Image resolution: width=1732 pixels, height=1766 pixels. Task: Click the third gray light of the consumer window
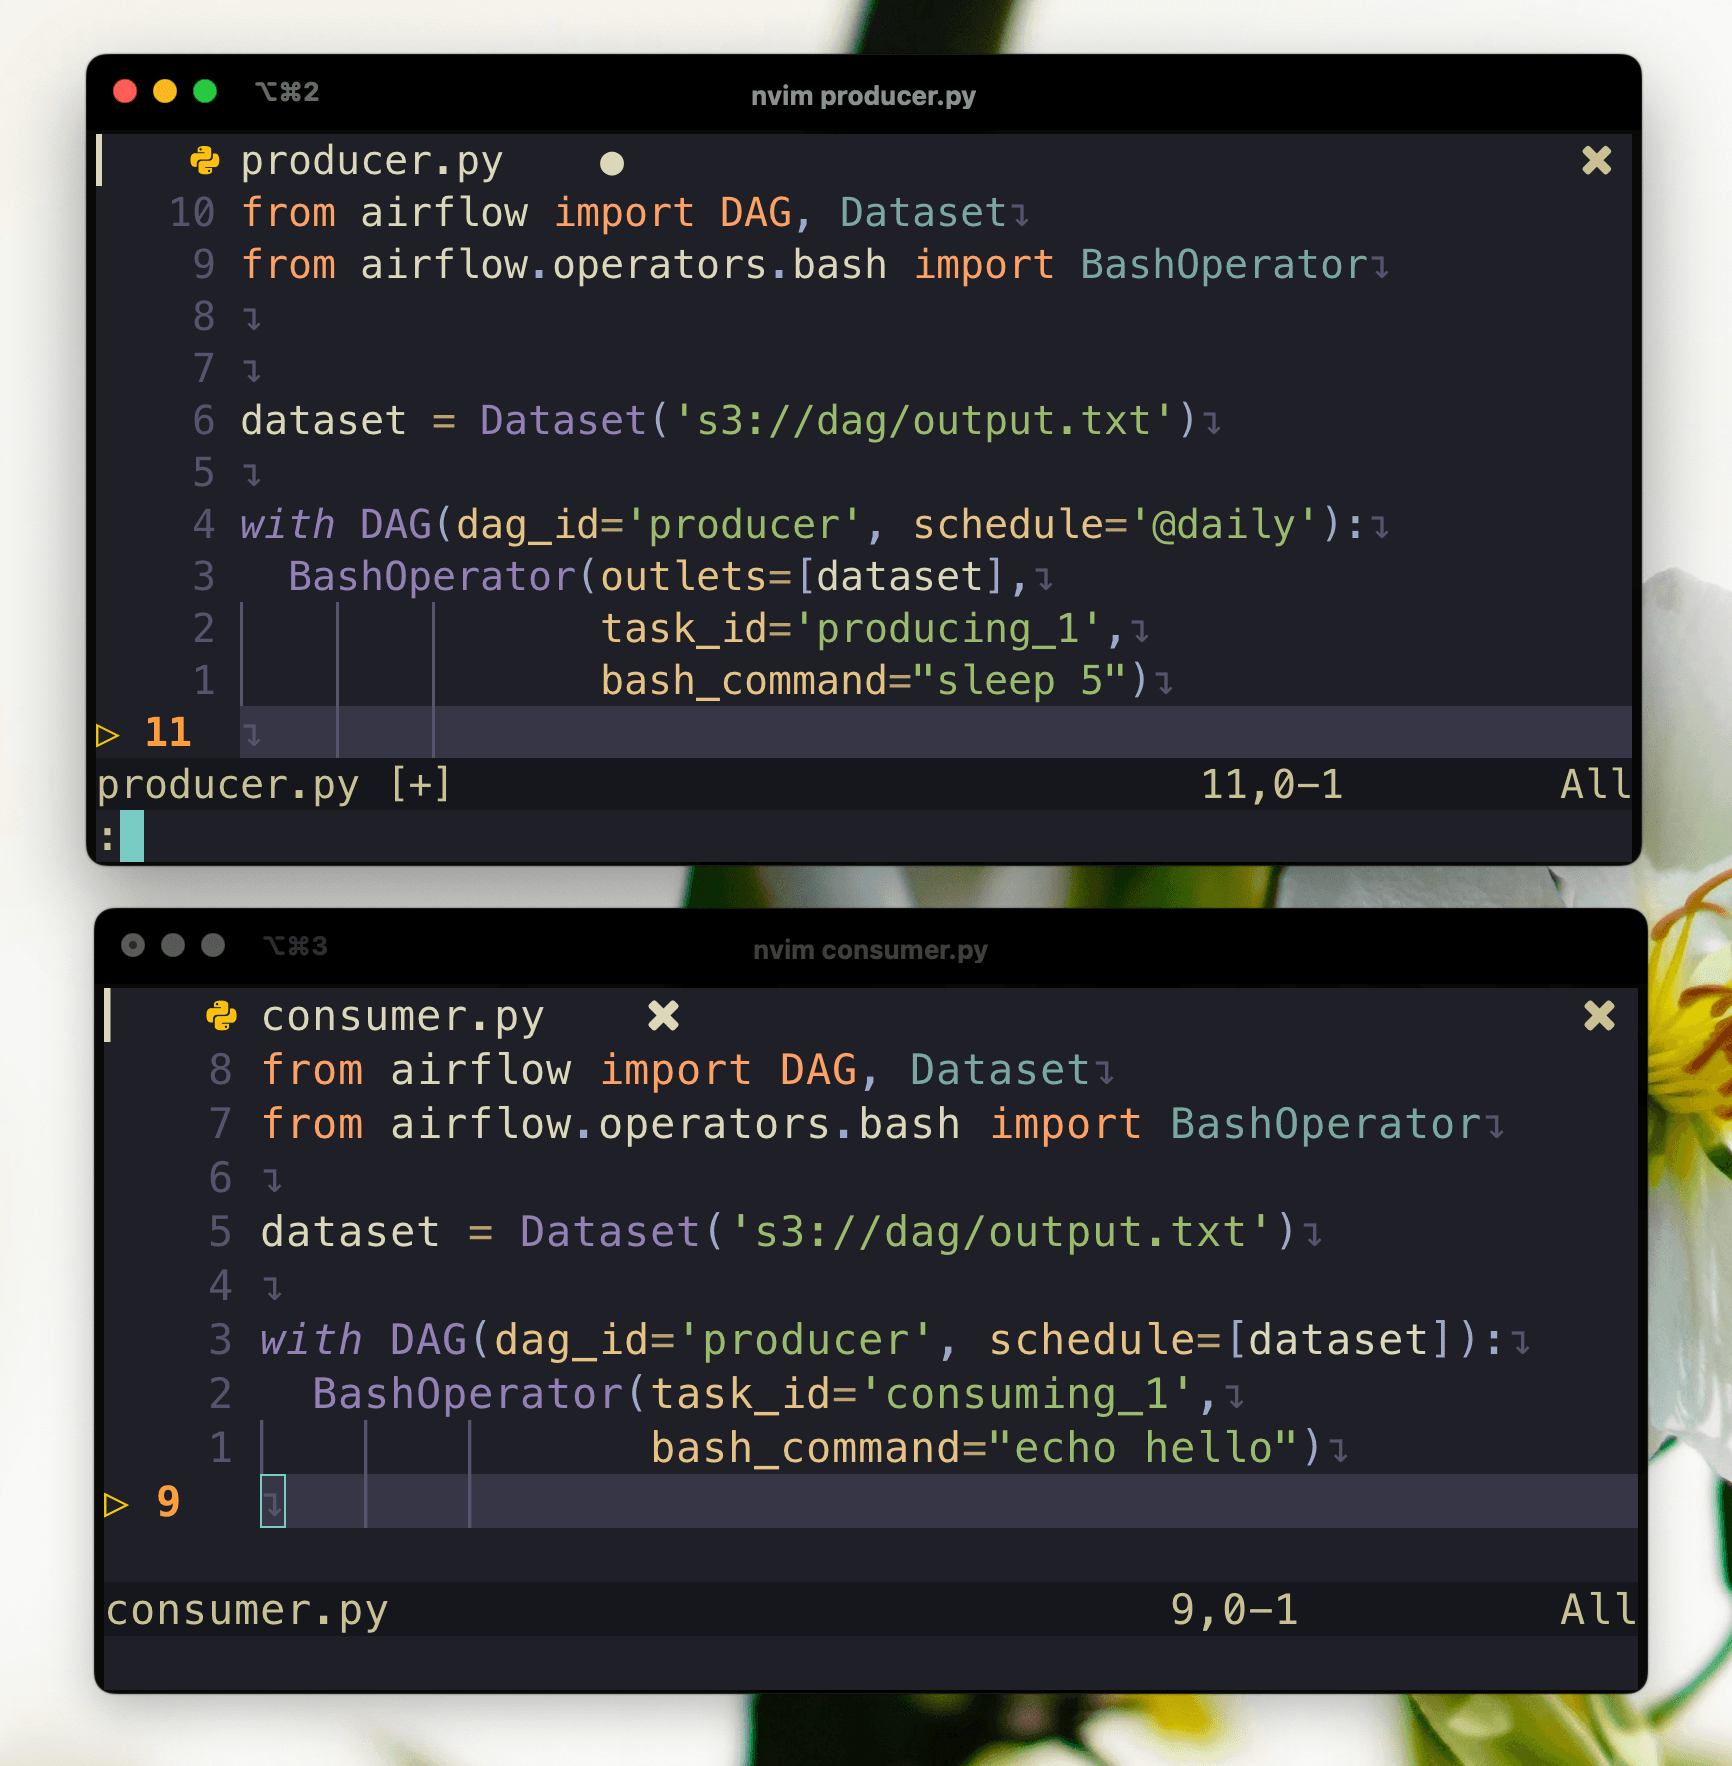click(213, 945)
